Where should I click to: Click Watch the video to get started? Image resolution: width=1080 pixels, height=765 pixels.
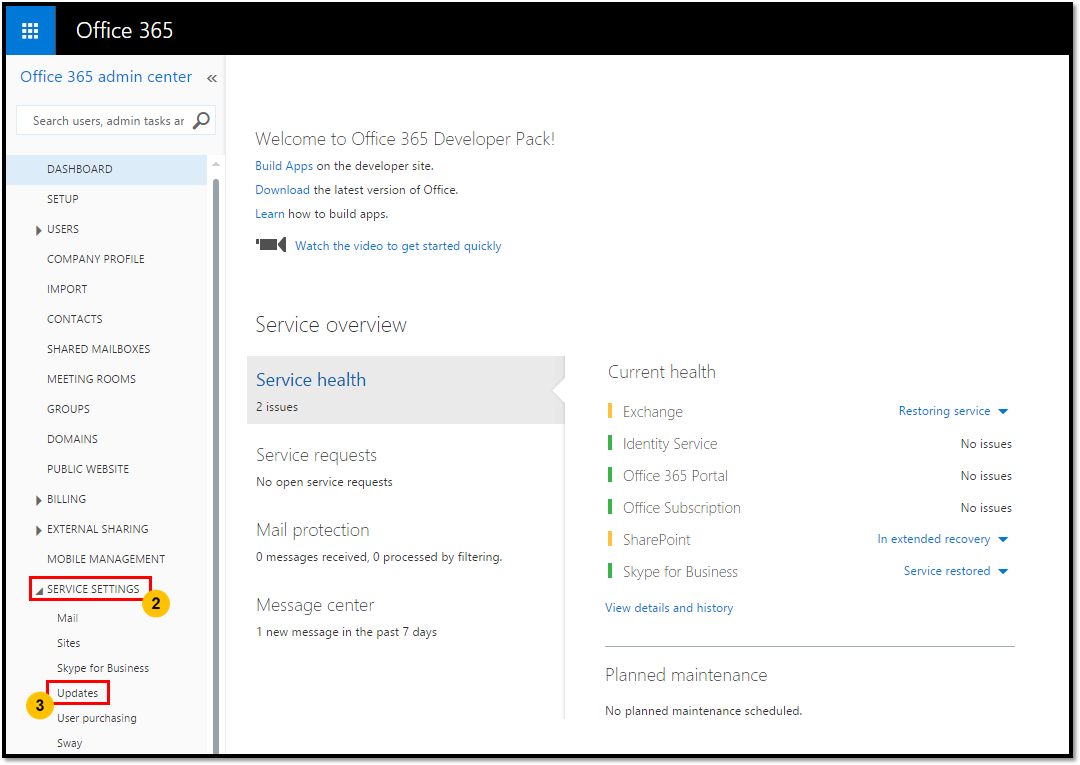[x=399, y=245]
